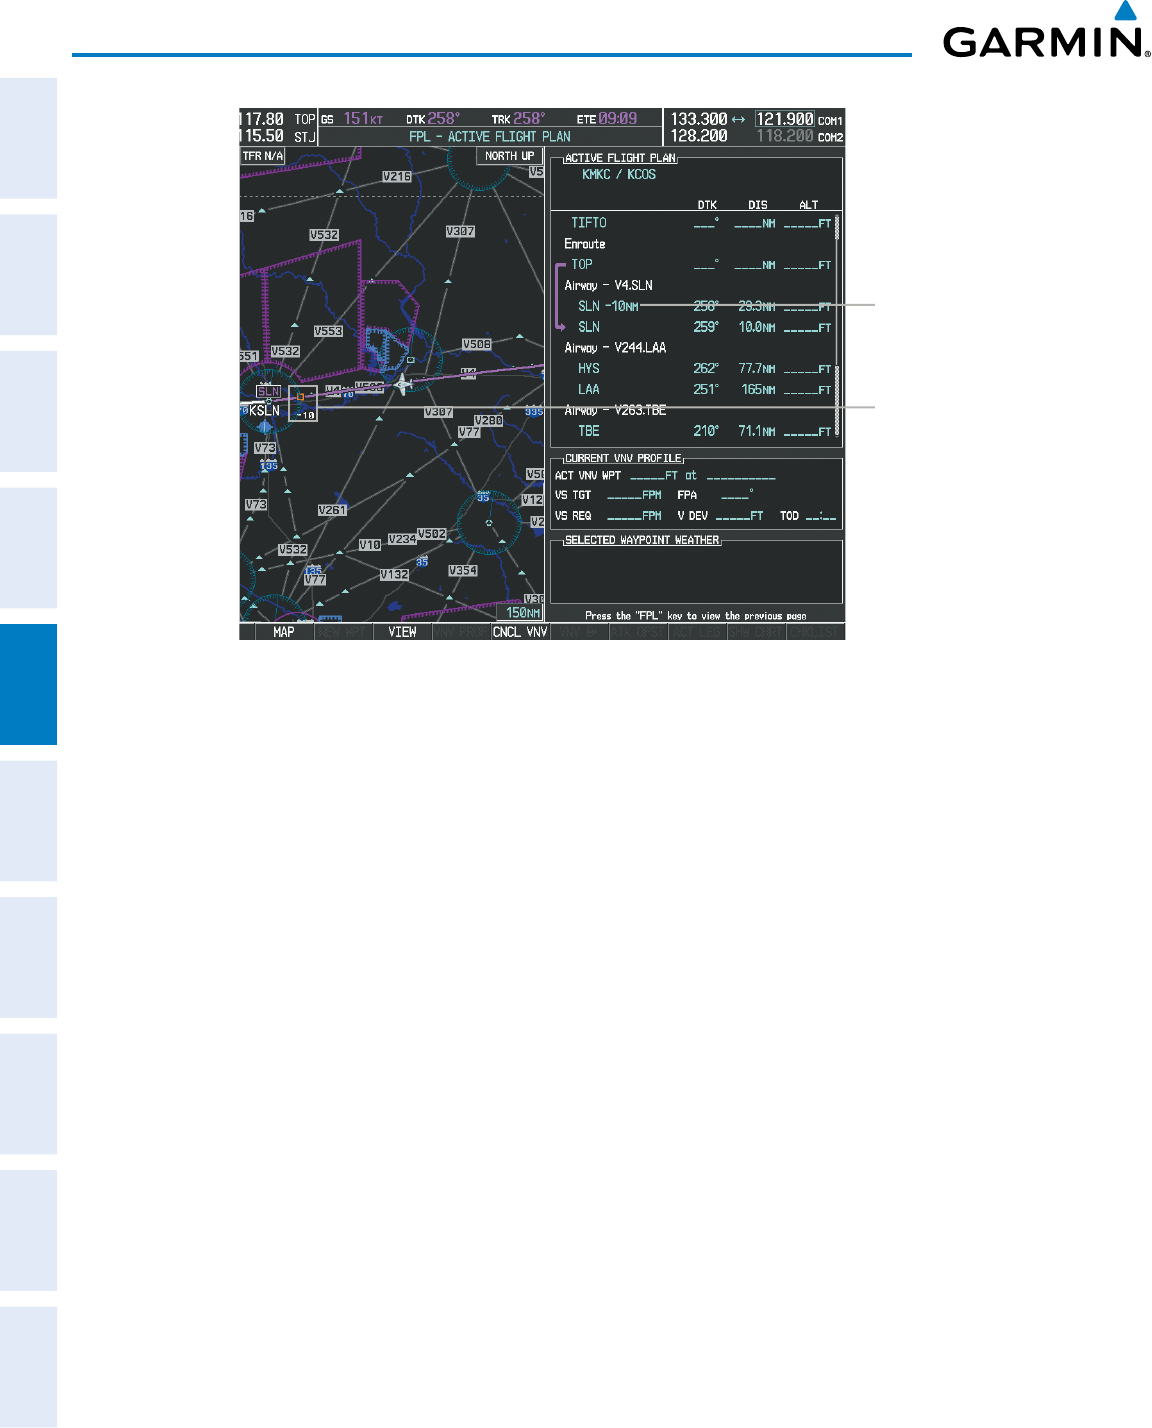Select the SLN VOR label on map
This screenshot has height=1428, width=1152.
pyautogui.click(x=269, y=392)
